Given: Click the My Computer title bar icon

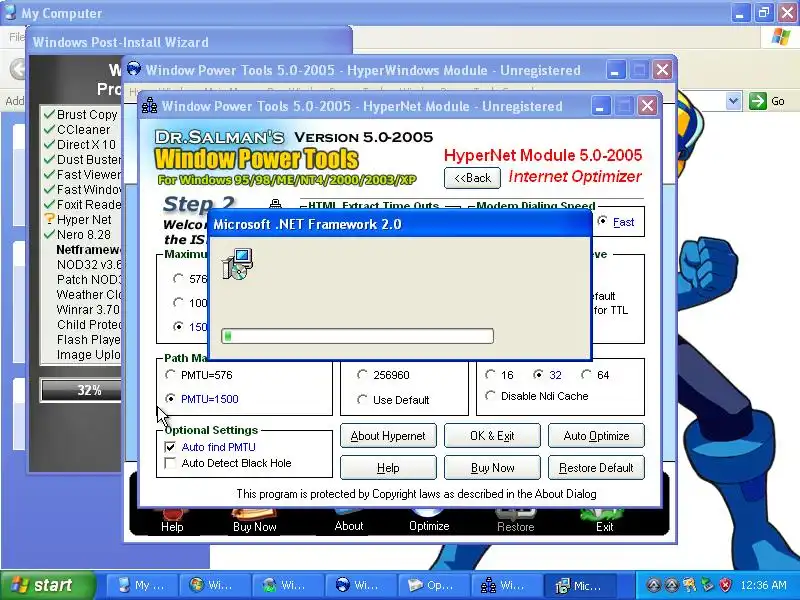Looking at the screenshot, I should point(10,12).
